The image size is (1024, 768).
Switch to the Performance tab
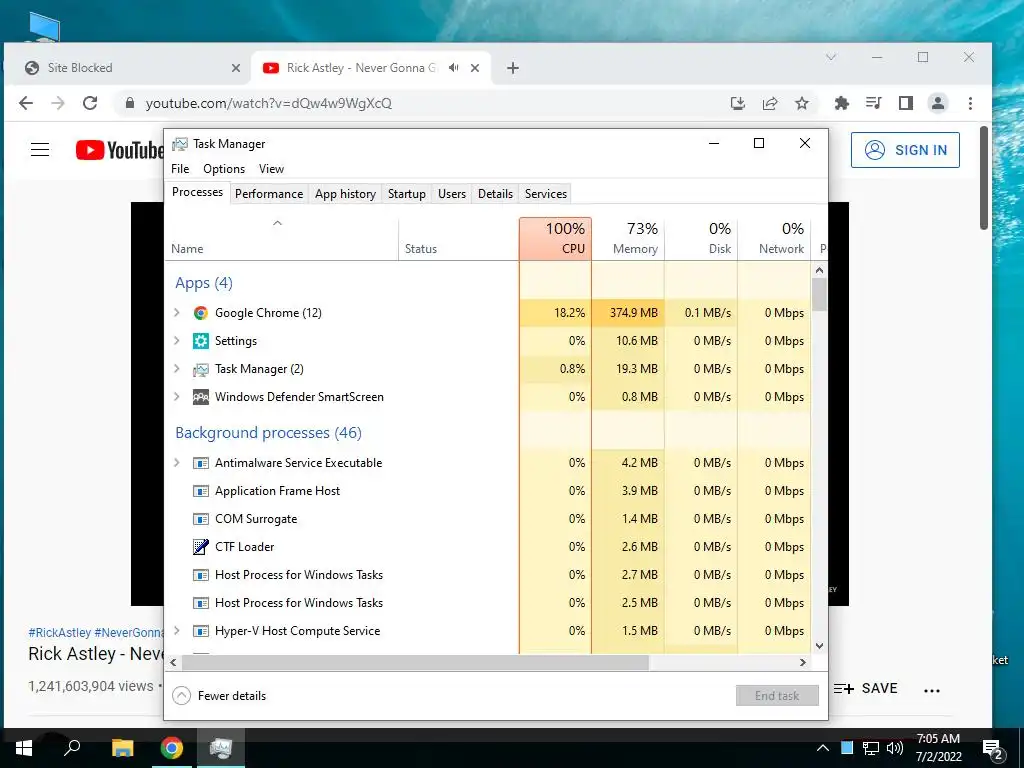coord(269,194)
